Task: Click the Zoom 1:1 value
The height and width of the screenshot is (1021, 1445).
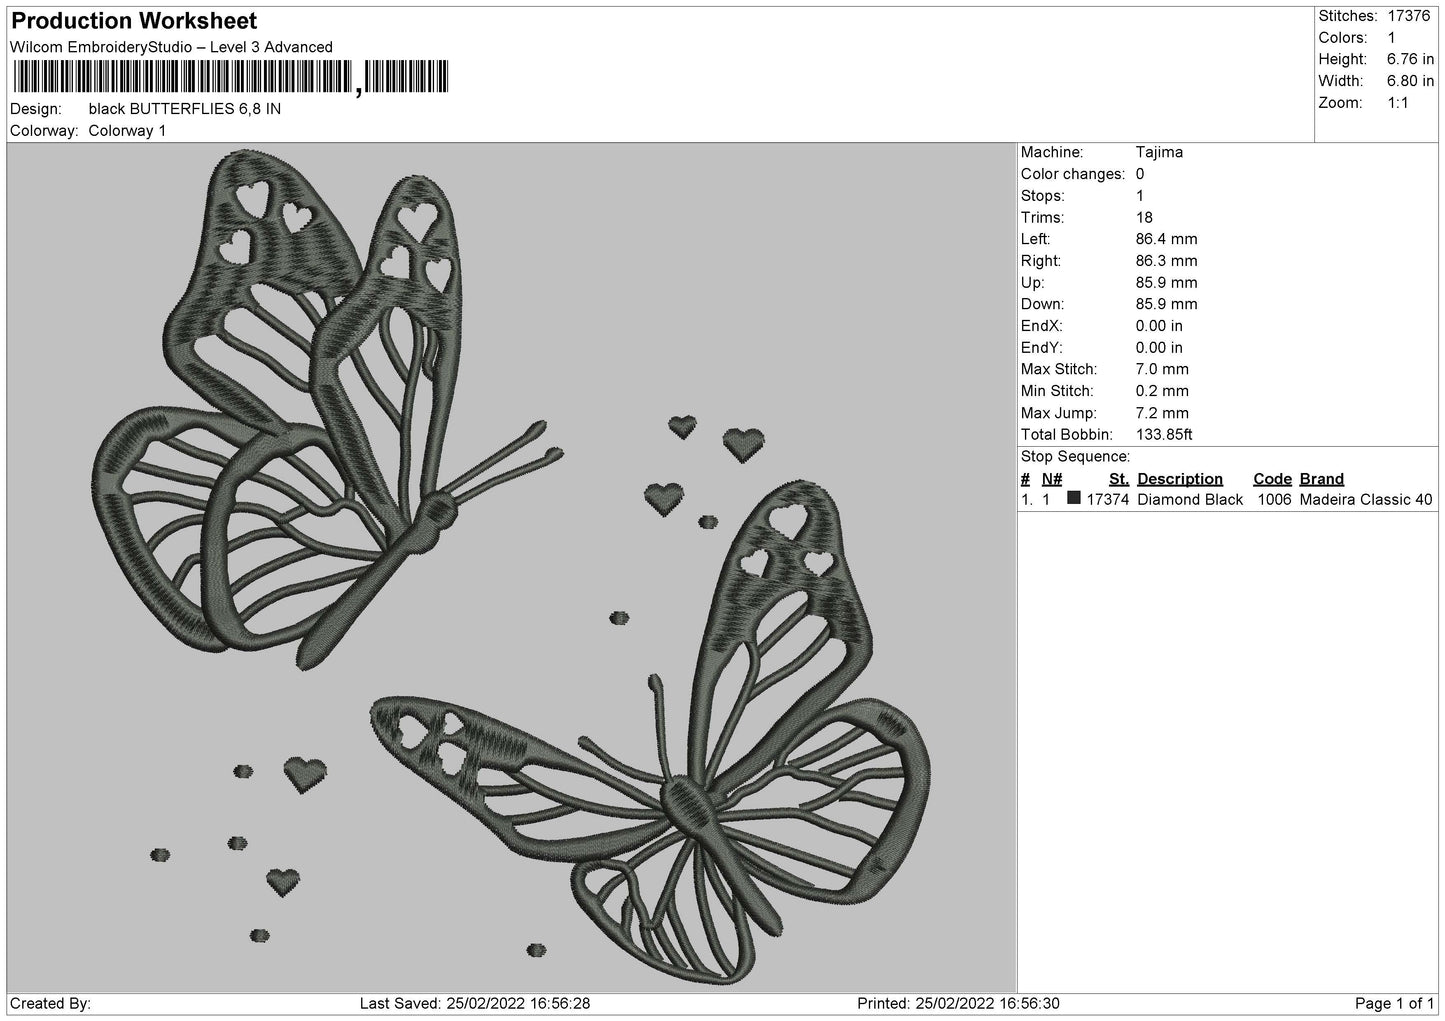Action: 1398,103
